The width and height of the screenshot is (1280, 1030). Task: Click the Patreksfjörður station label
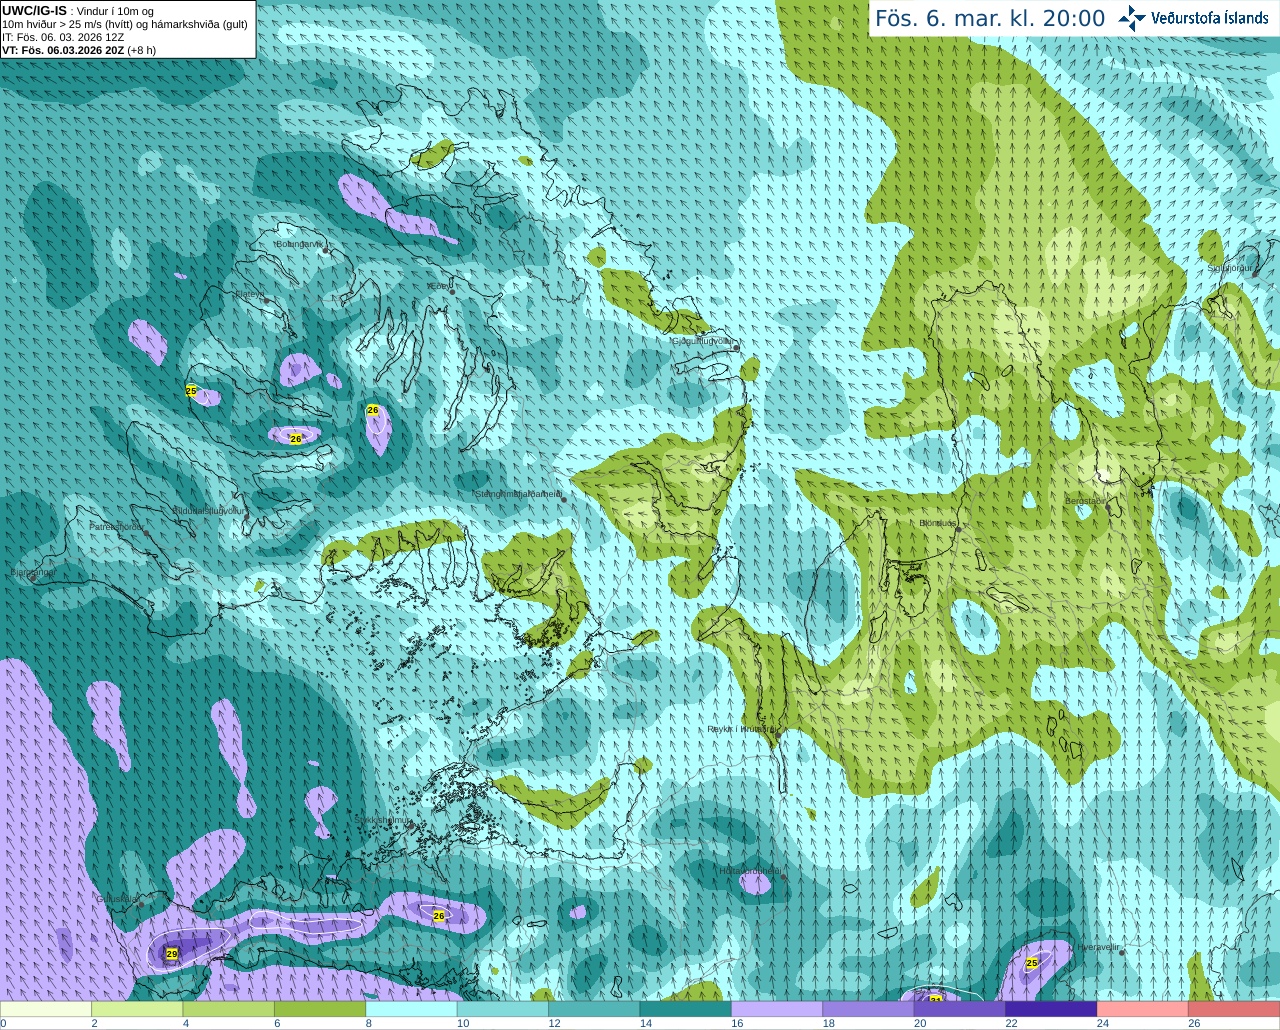tap(117, 527)
